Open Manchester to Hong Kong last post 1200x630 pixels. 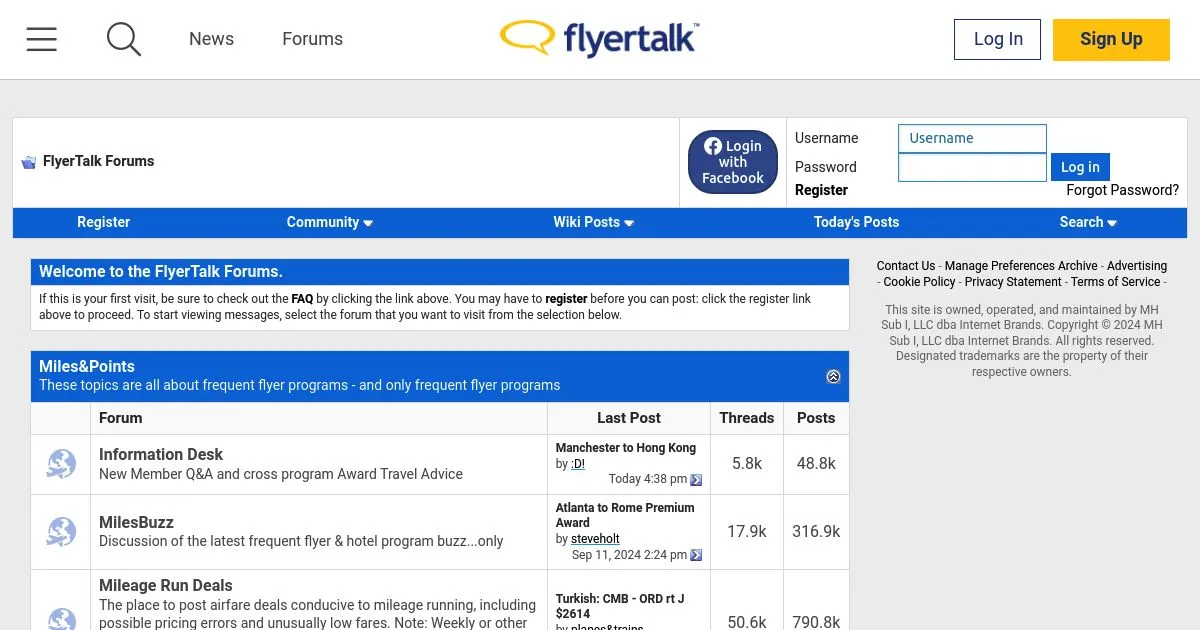(x=625, y=448)
